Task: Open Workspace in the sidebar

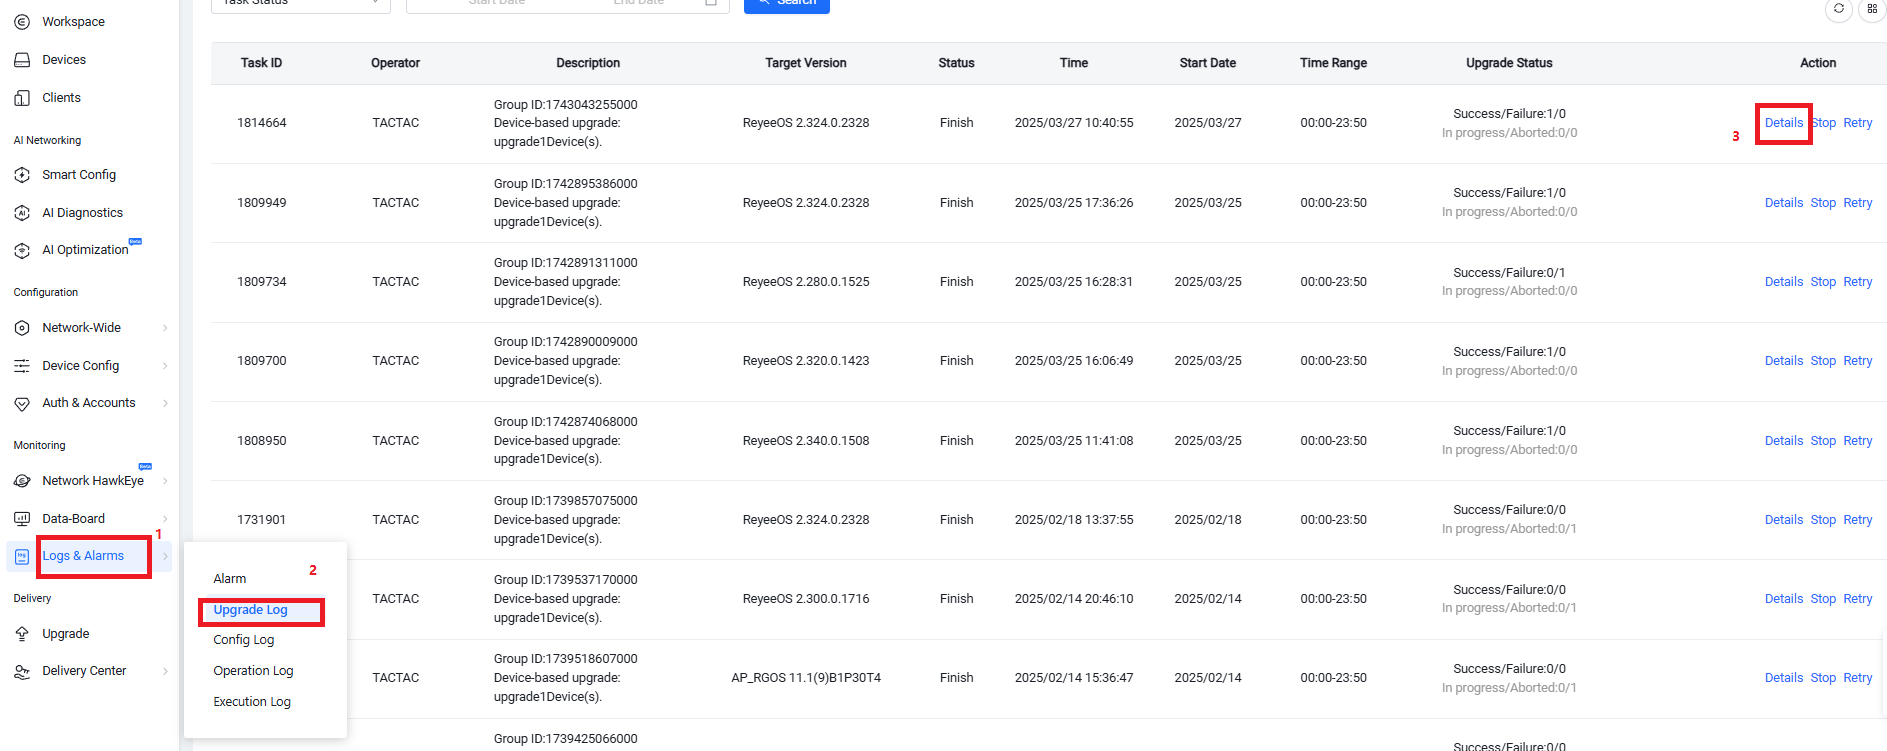Action: coord(73,22)
